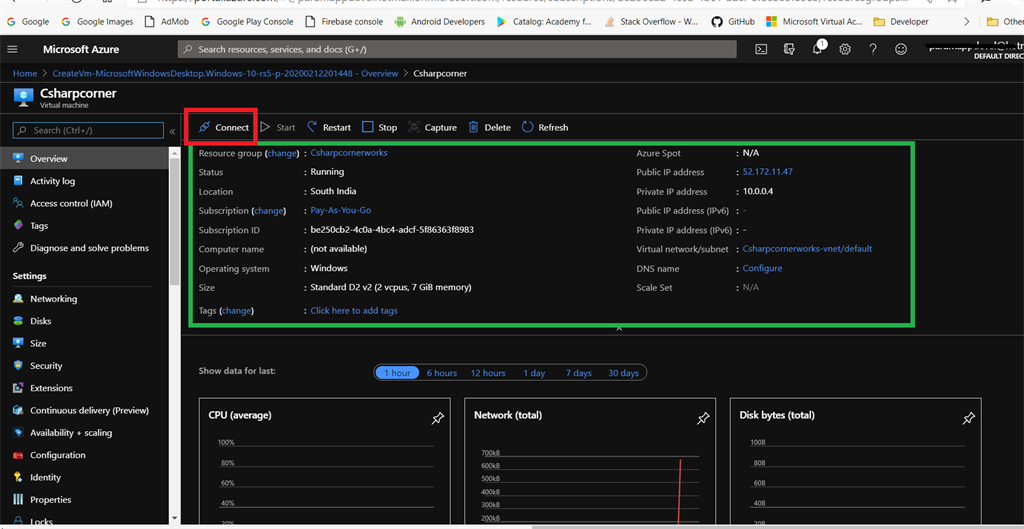The height and width of the screenshot is (529, 1024).
Task: Pin the Network (total) chart
Action: 703,419
